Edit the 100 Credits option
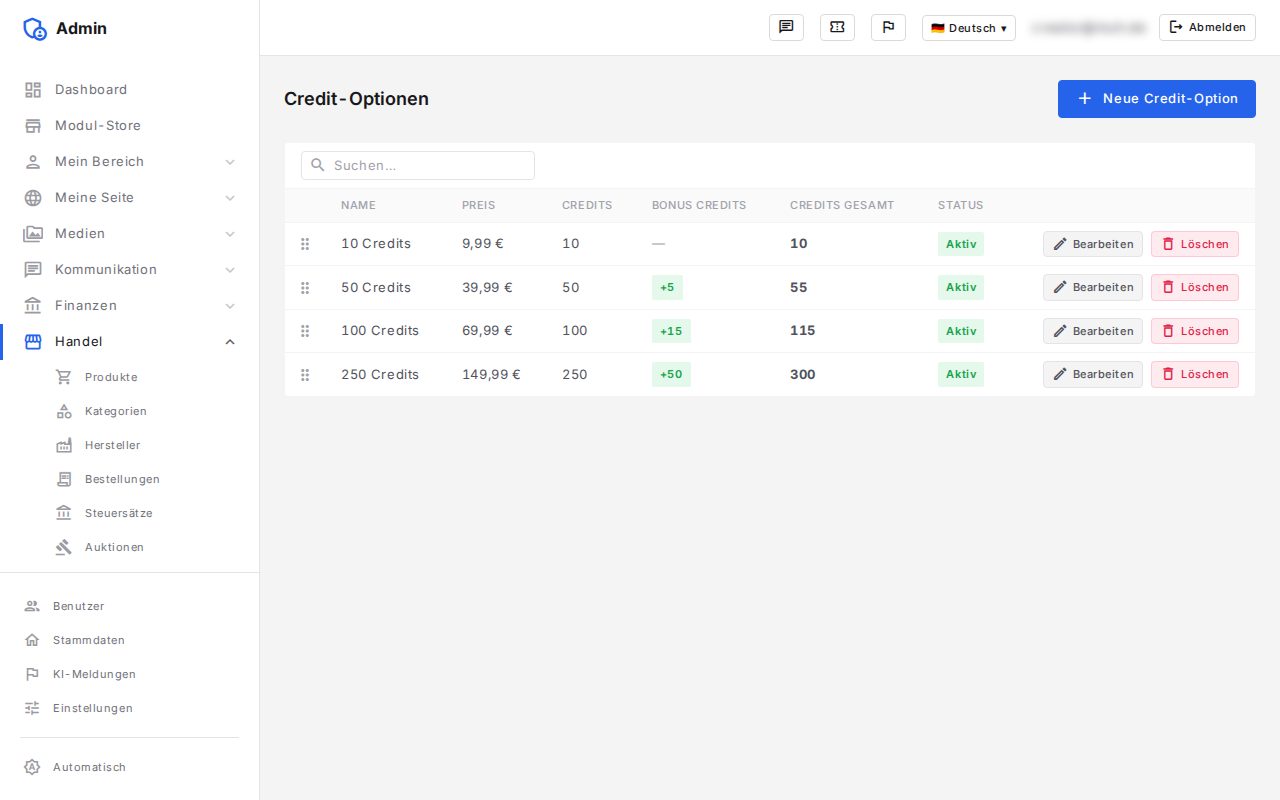 tap(1093, 331)
